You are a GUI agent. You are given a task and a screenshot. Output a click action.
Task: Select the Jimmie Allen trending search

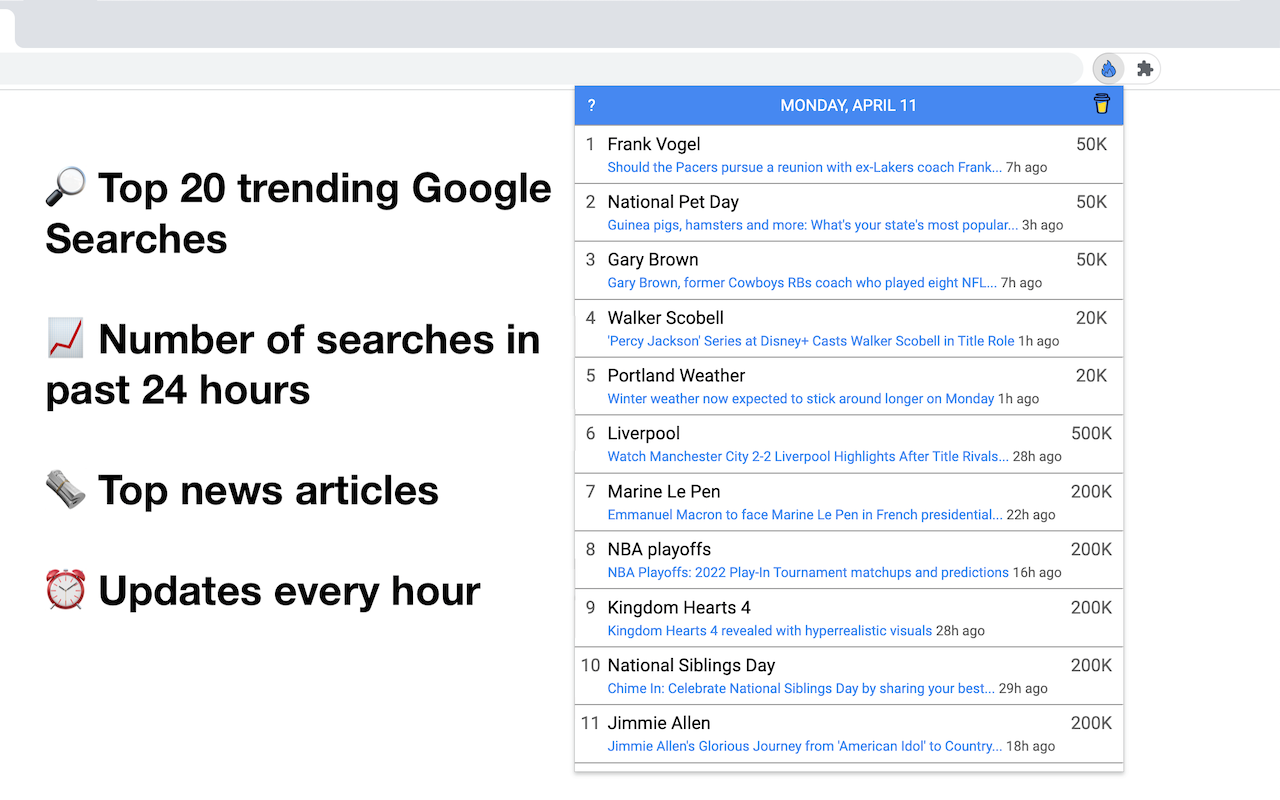659,724
